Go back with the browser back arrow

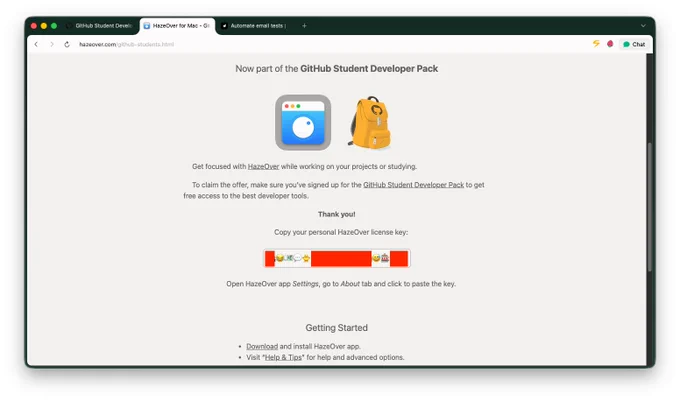tap(36, 44)
